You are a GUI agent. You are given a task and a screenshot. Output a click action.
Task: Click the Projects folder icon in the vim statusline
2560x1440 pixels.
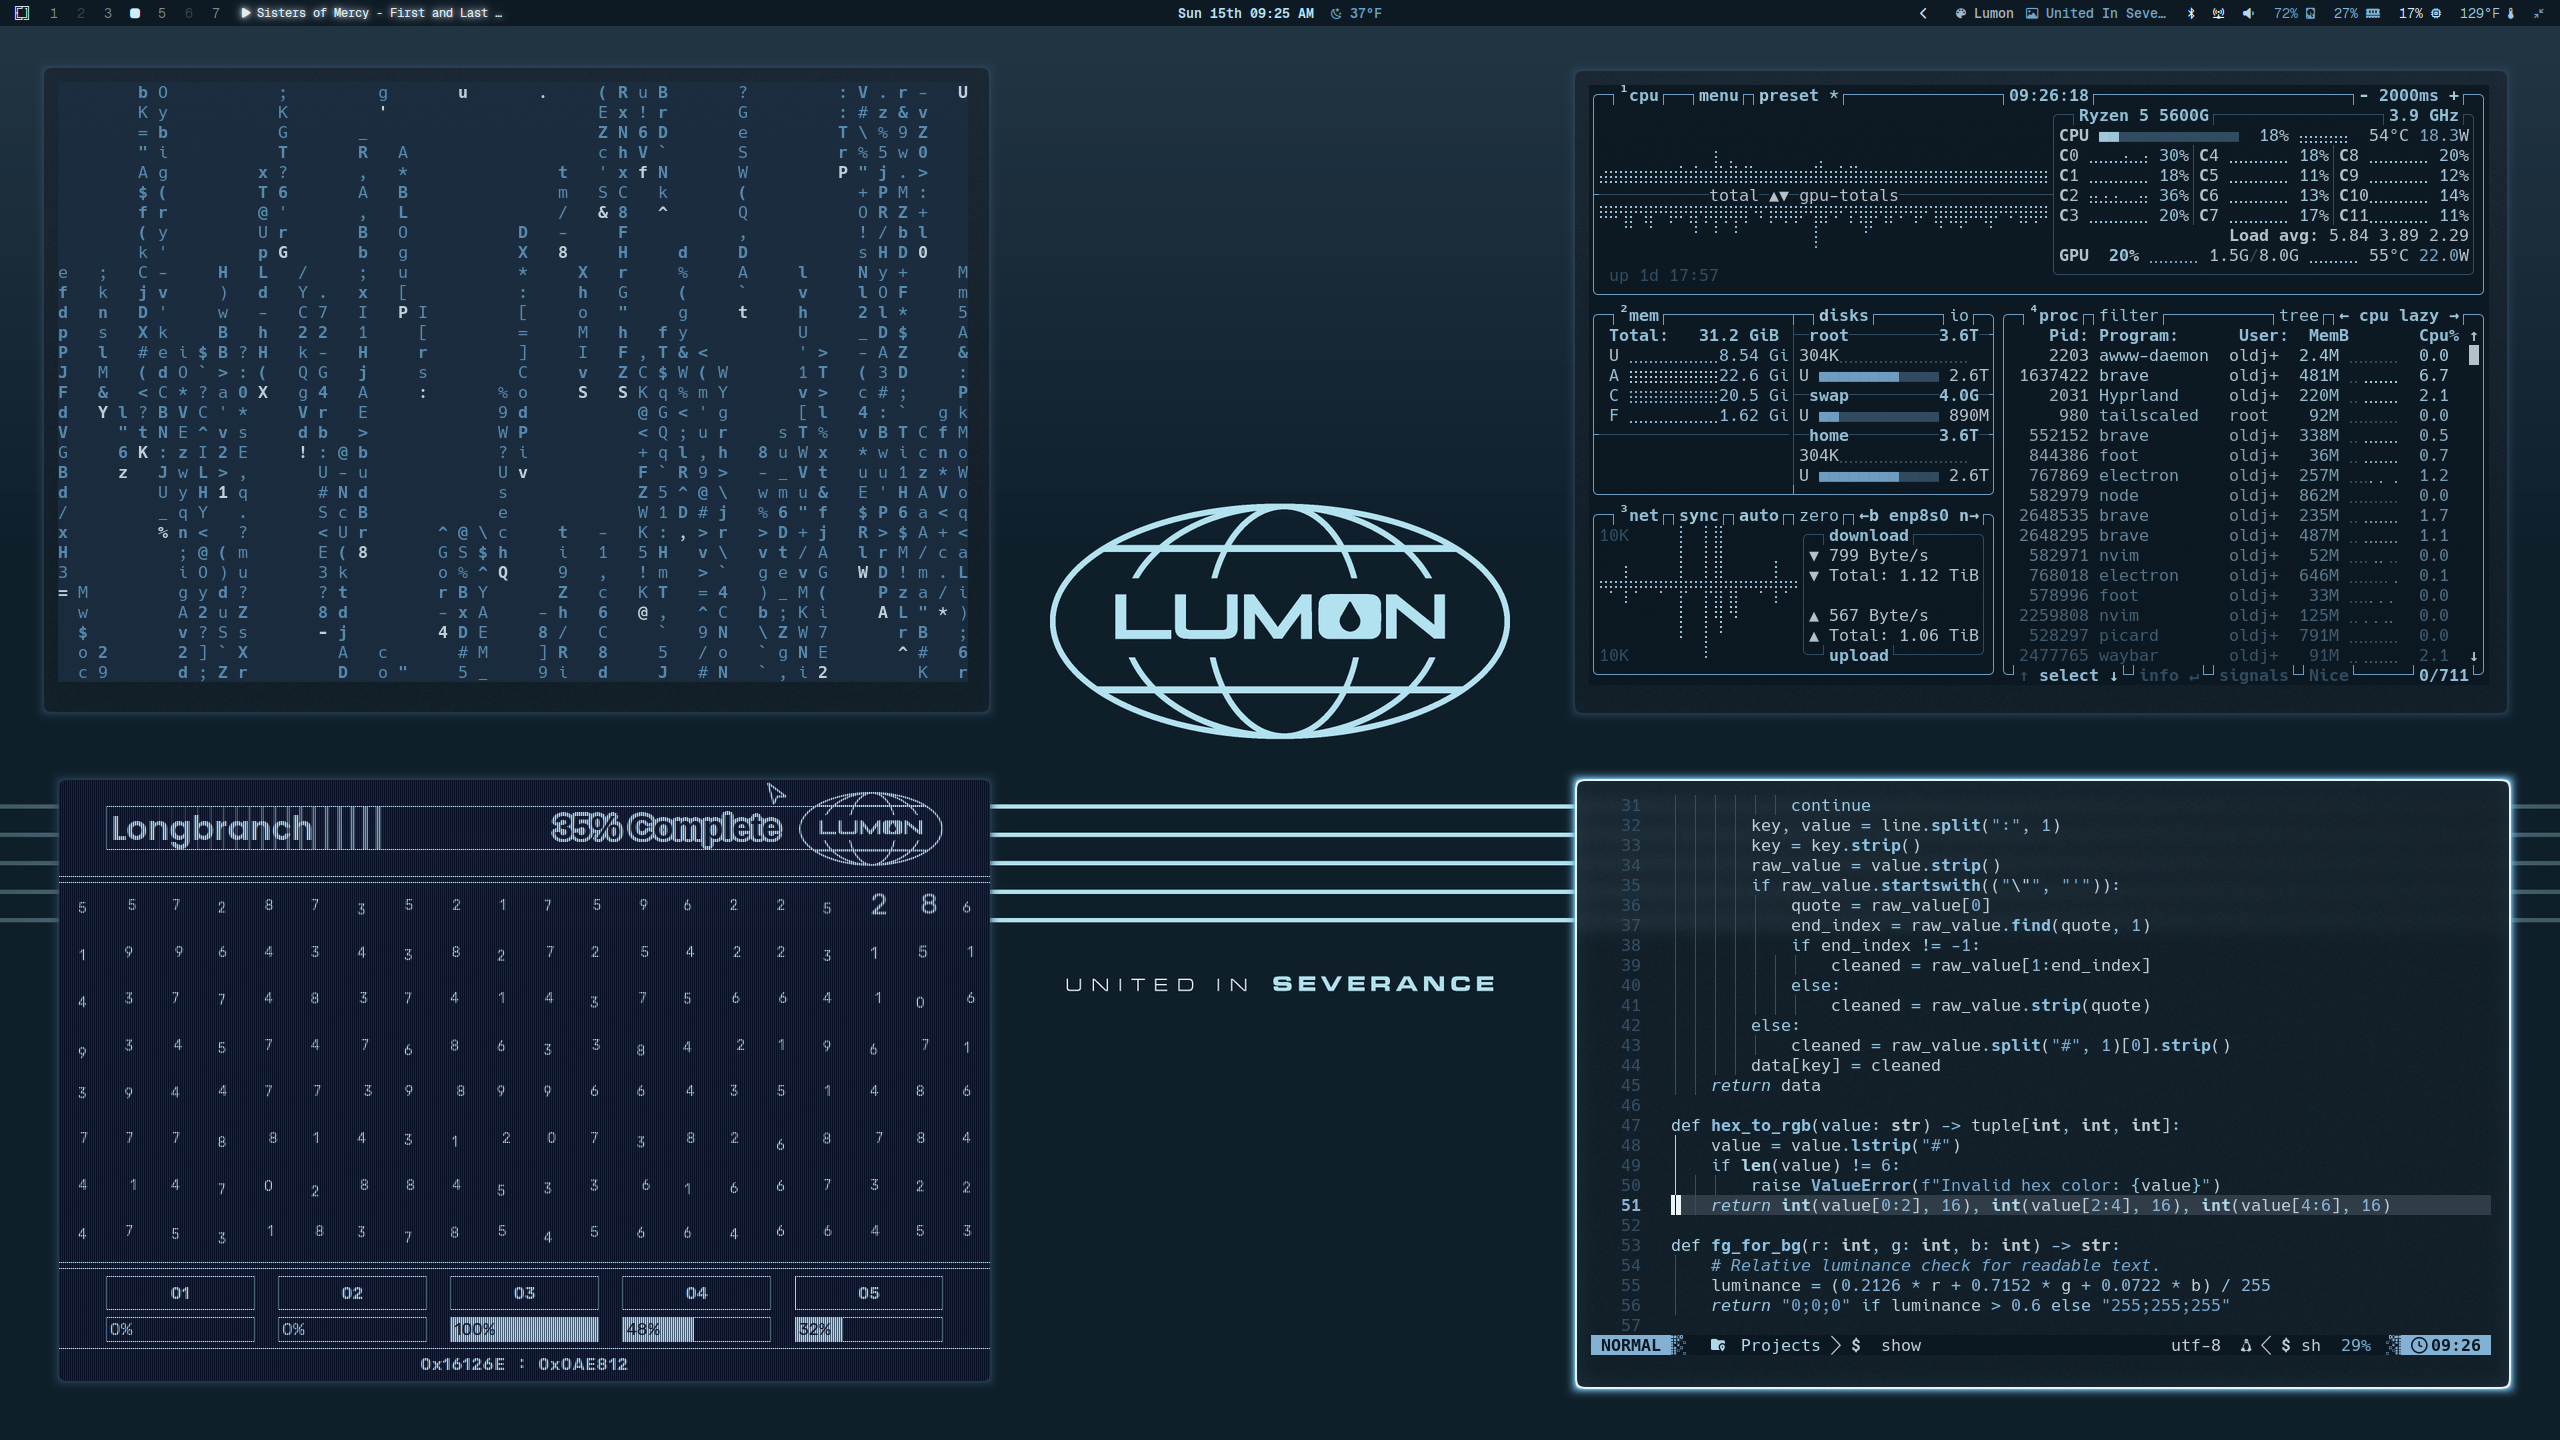point(1717,1345)
